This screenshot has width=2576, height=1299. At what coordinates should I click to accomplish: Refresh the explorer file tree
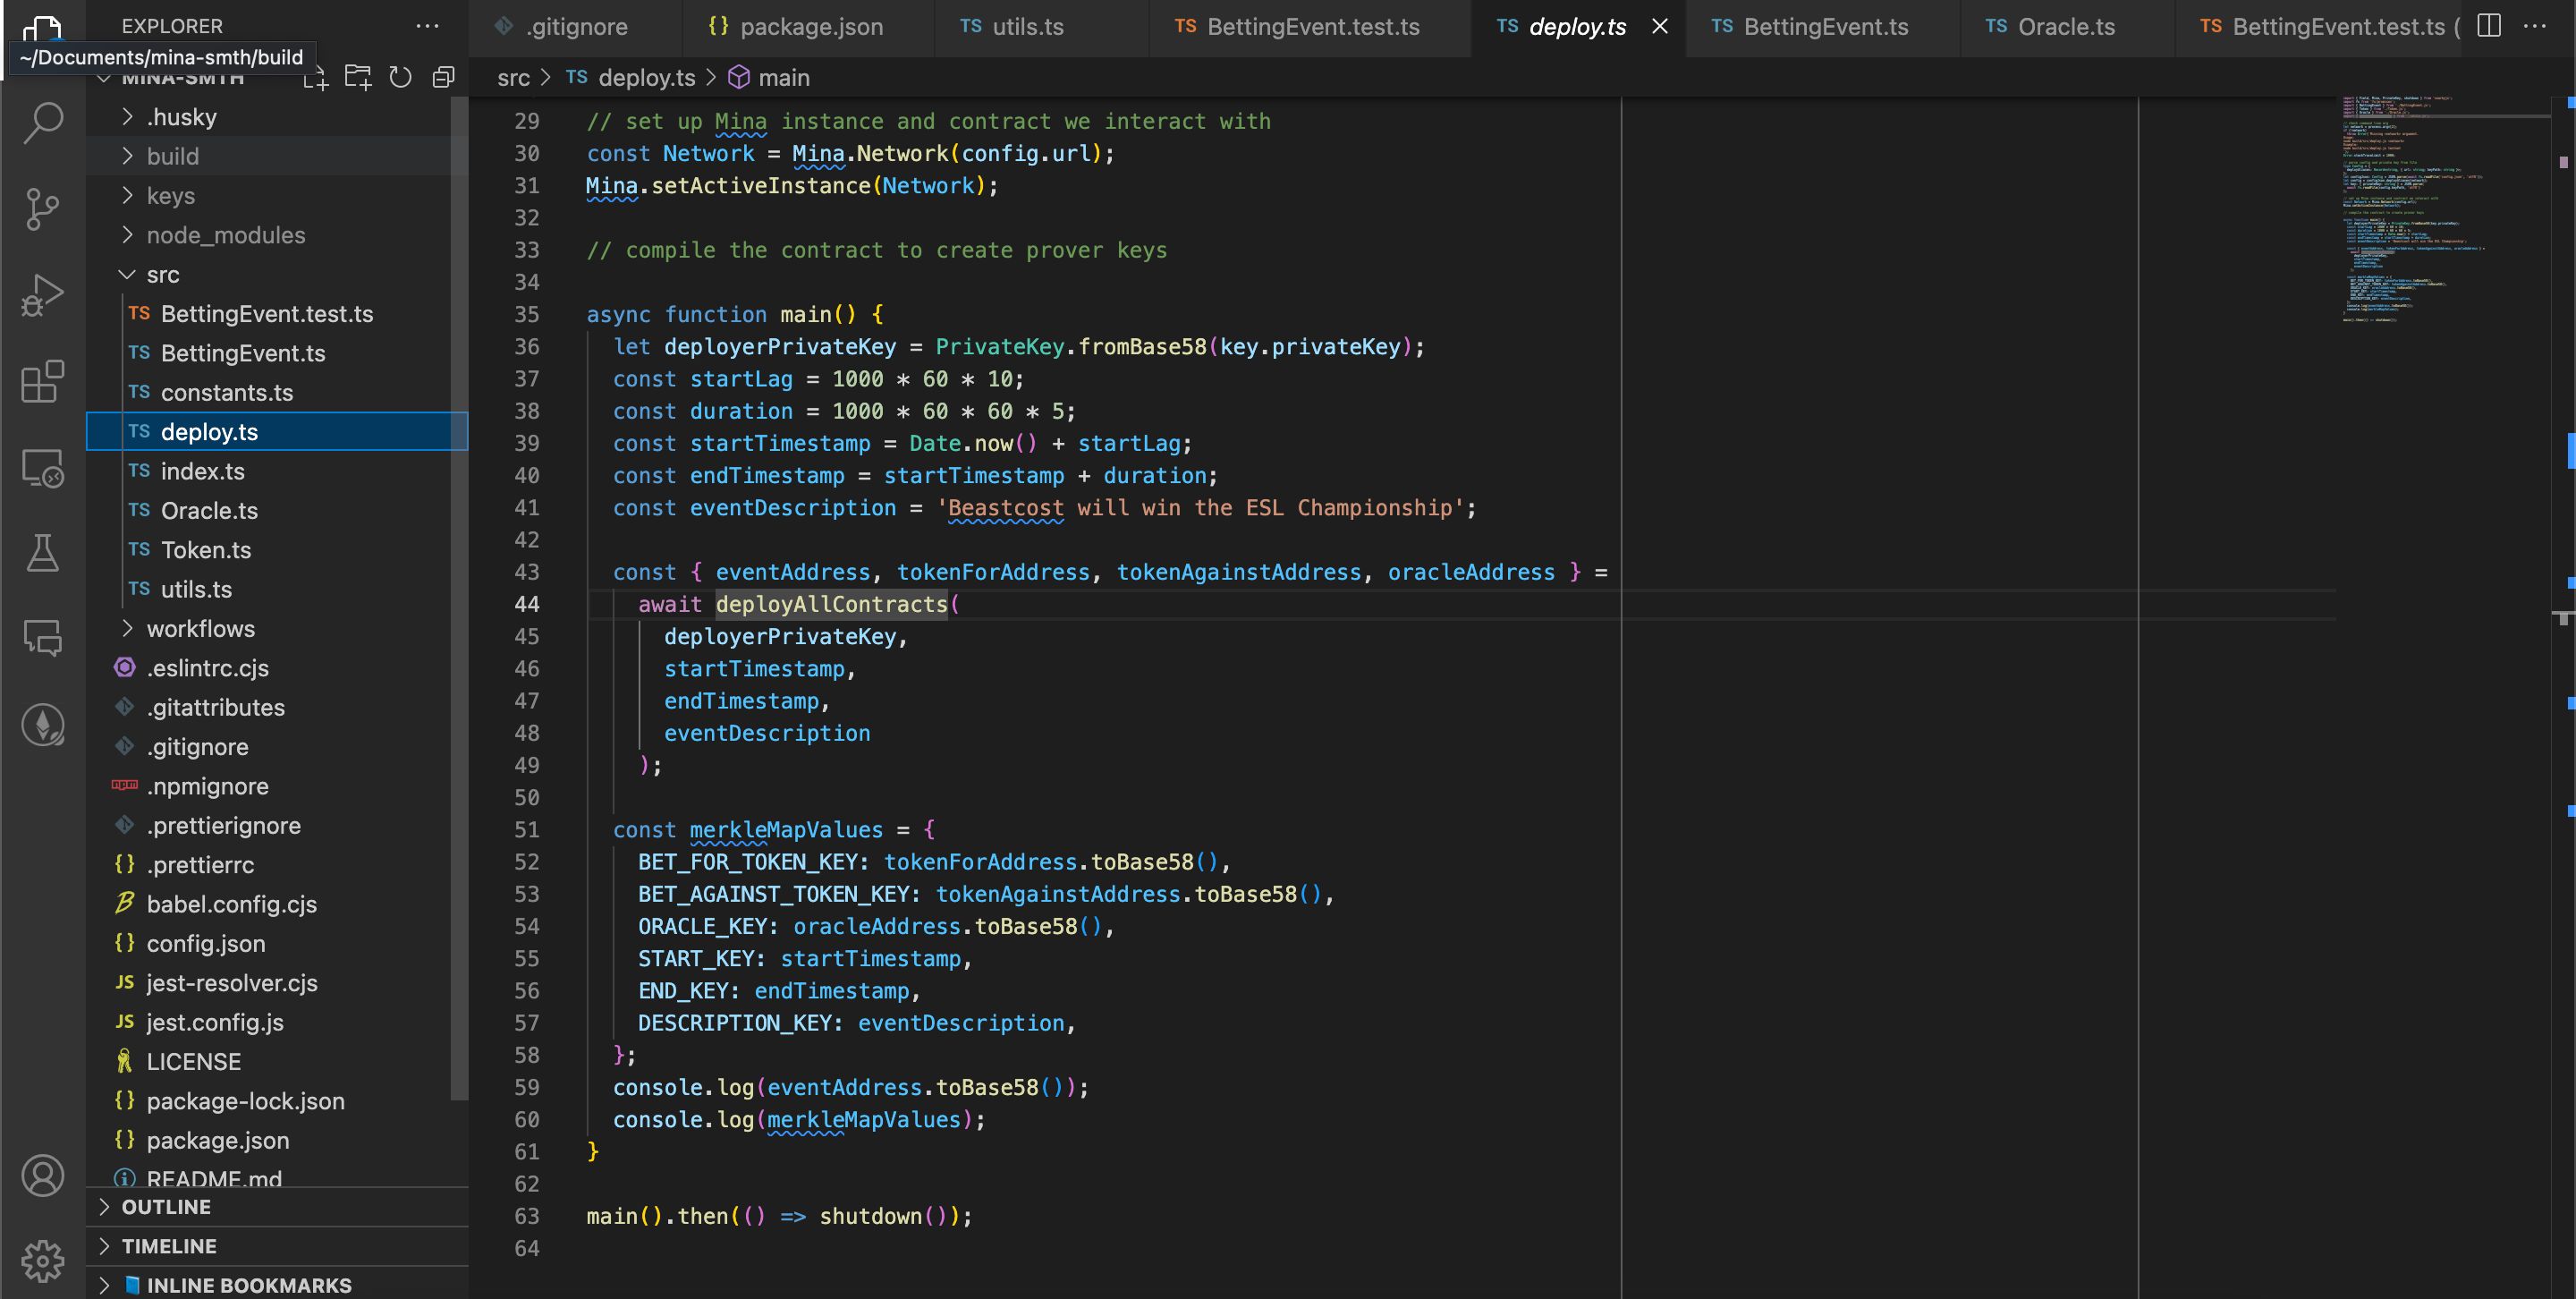400,77
